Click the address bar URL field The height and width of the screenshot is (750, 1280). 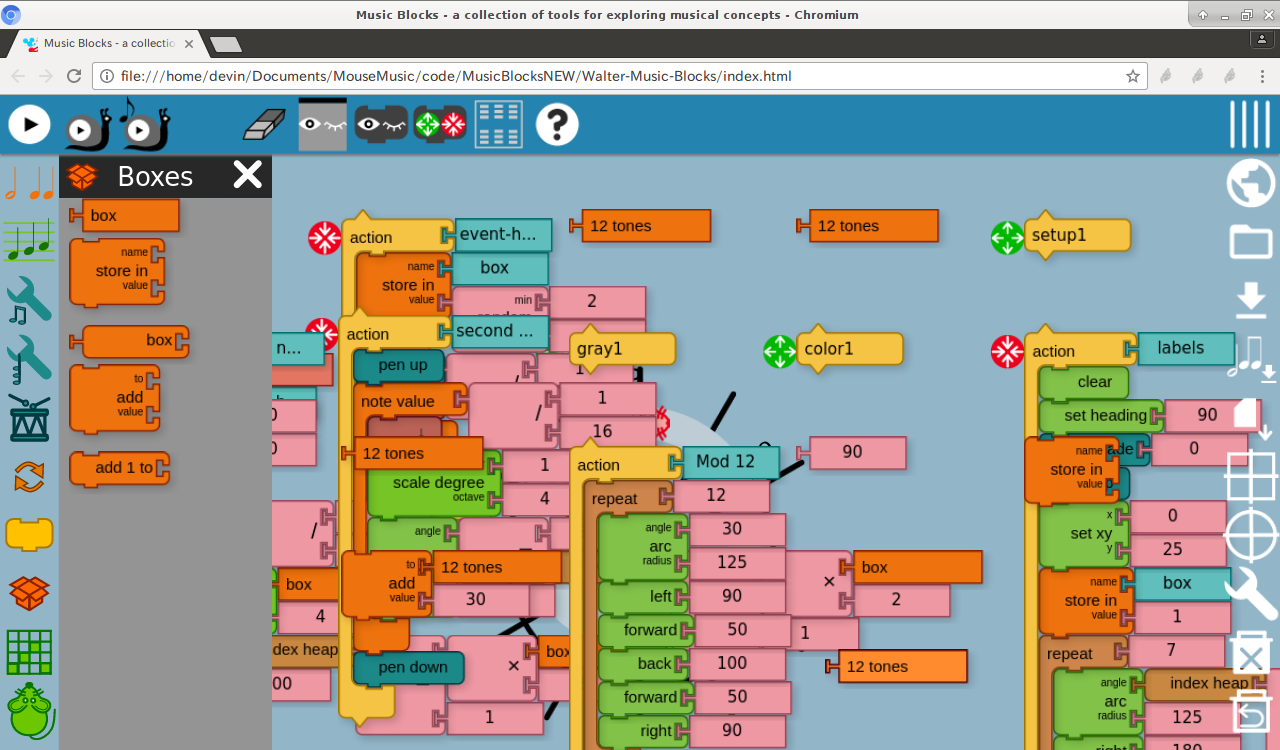tap(620, 76)
